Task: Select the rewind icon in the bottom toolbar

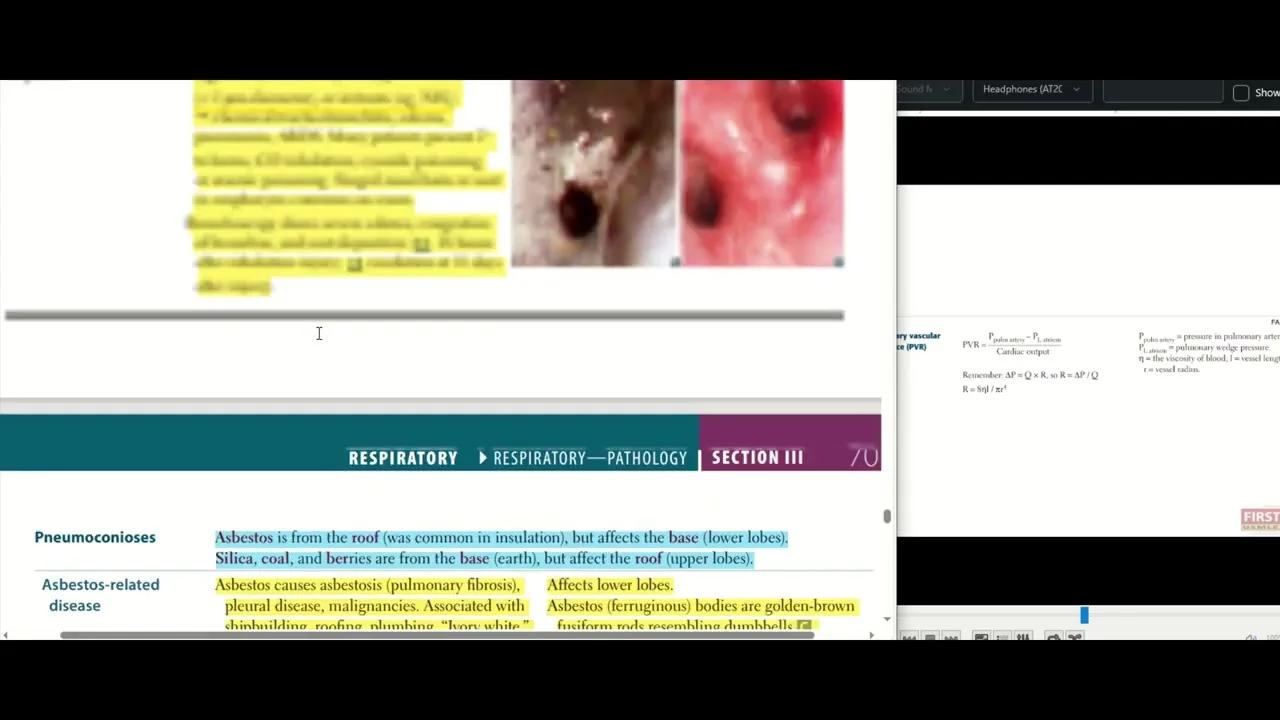Action: 908,637
